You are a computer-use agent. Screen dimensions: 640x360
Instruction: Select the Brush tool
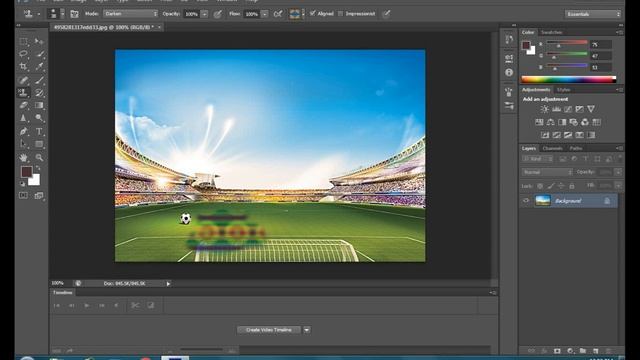(39, 80)
